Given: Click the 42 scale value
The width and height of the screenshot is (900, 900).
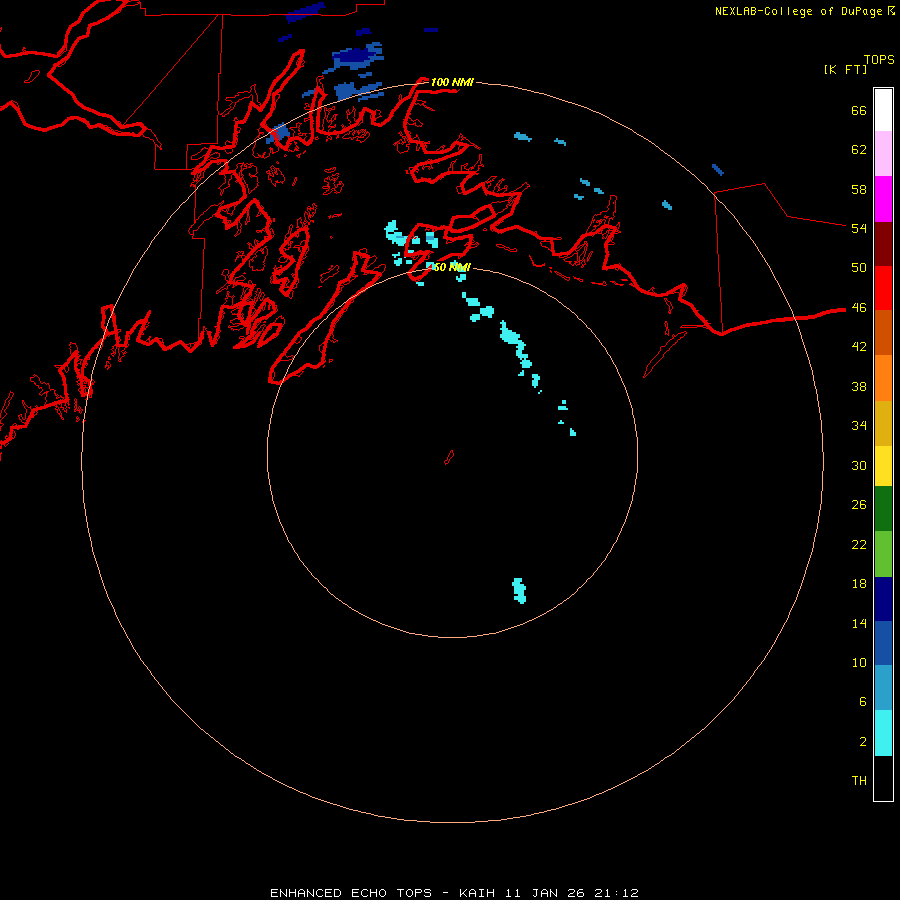Looking at the screenshot, I should [859, 347].
